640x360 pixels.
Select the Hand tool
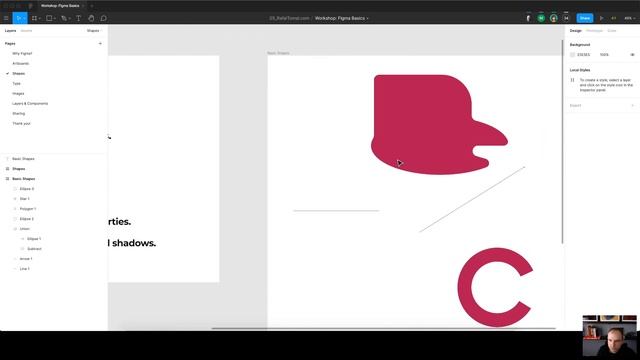[91, 18]
